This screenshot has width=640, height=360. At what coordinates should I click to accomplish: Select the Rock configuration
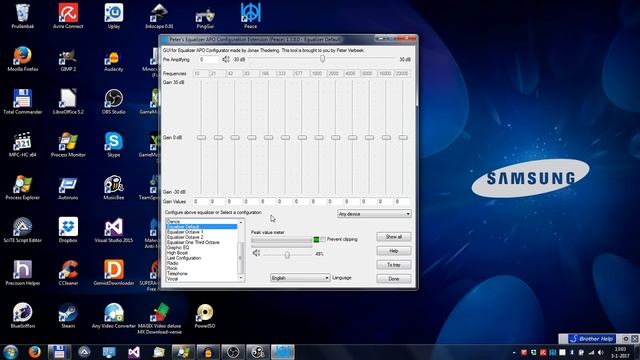coord(172,269)
